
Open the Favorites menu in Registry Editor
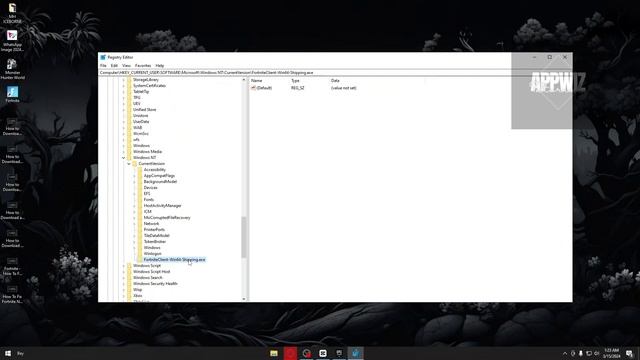click(x=143, y=66)
